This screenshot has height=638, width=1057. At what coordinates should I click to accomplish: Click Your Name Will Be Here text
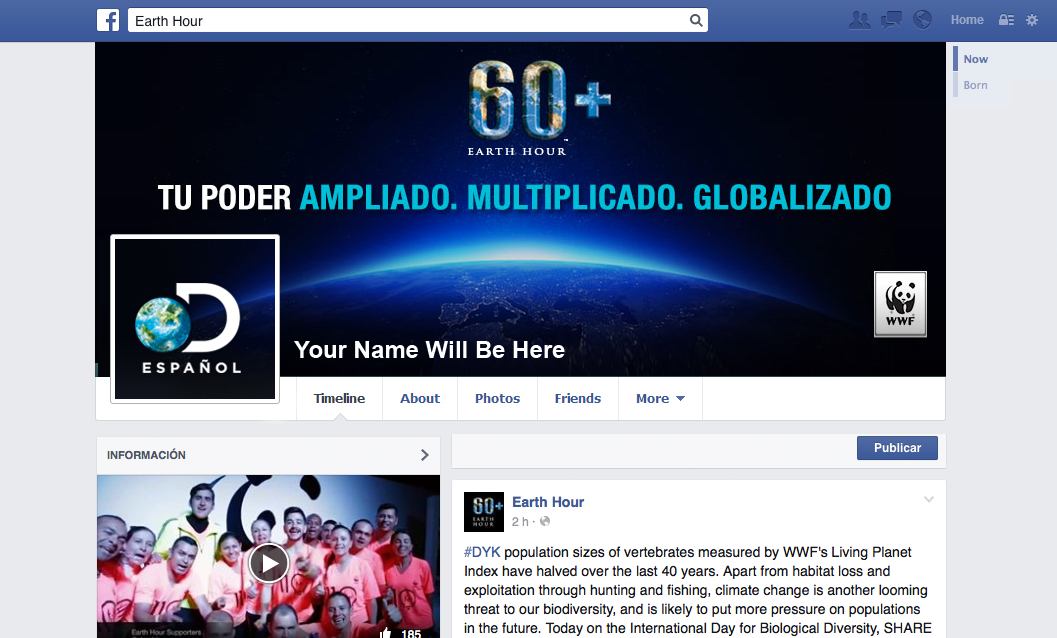[429, 350]
